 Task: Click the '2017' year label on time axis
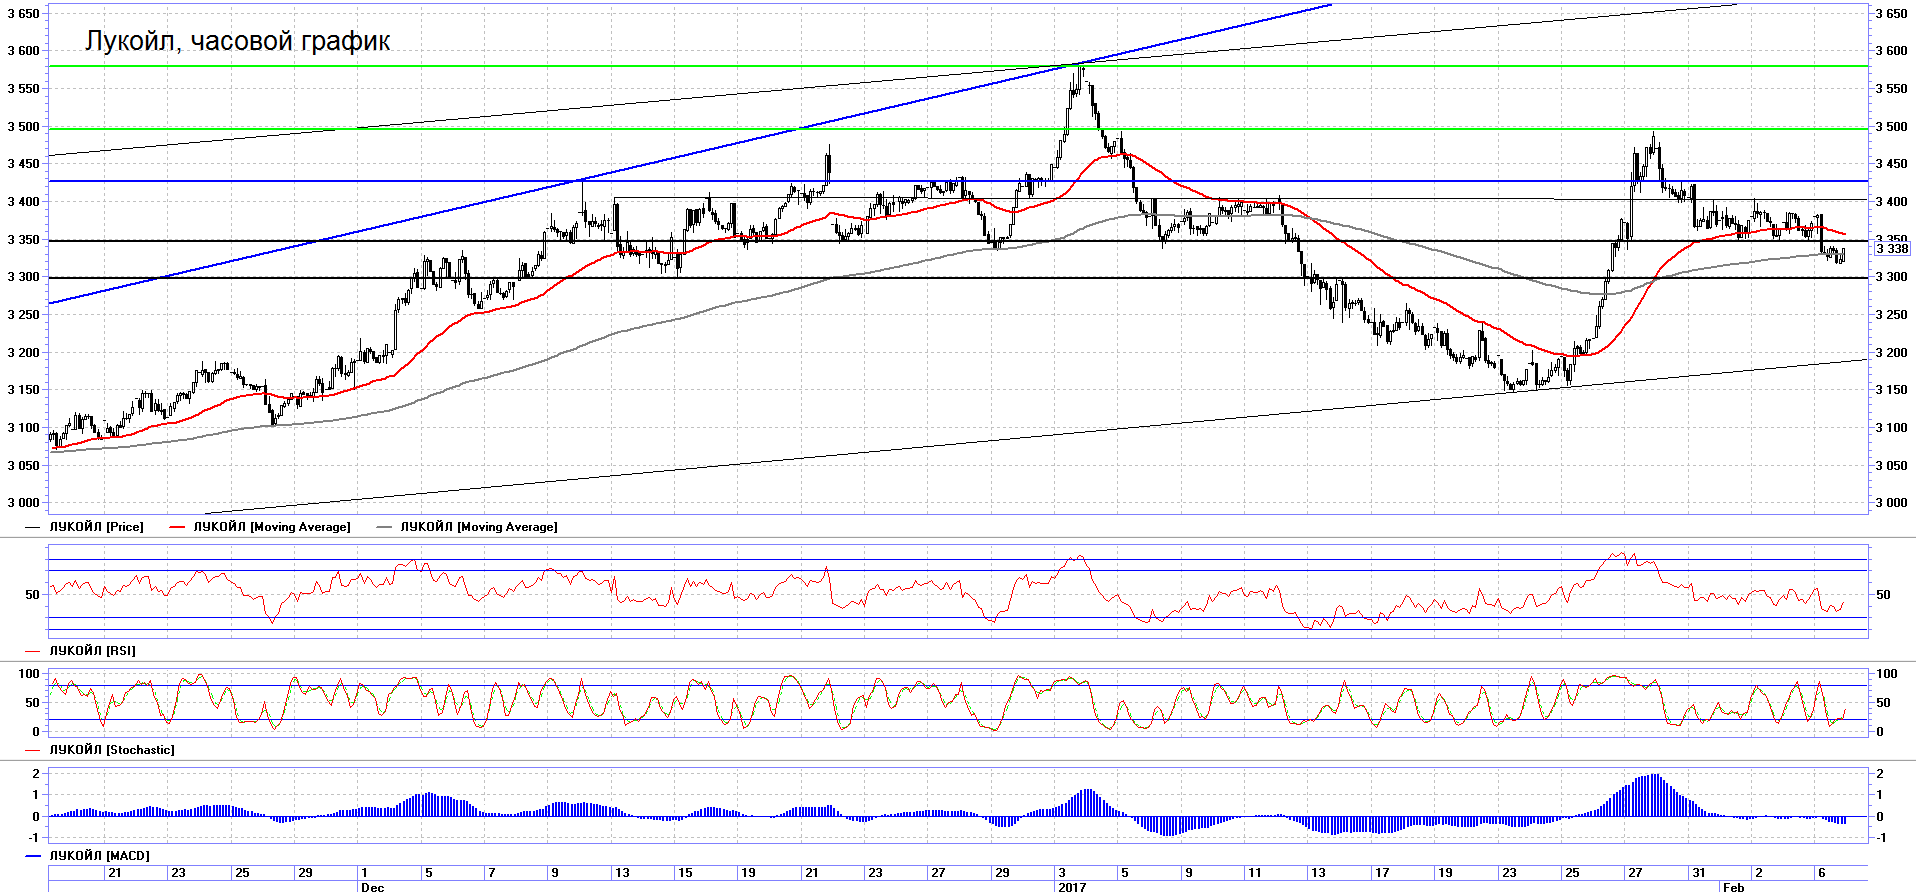(x=1072, y=887)
